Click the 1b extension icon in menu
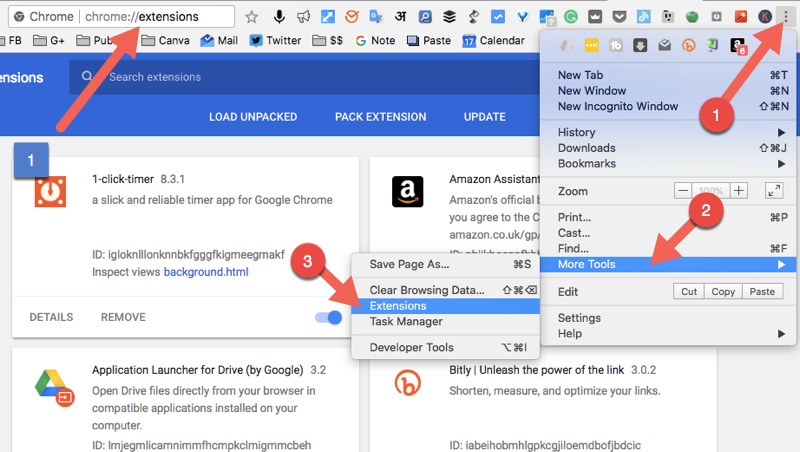 (x=616, y=45)
